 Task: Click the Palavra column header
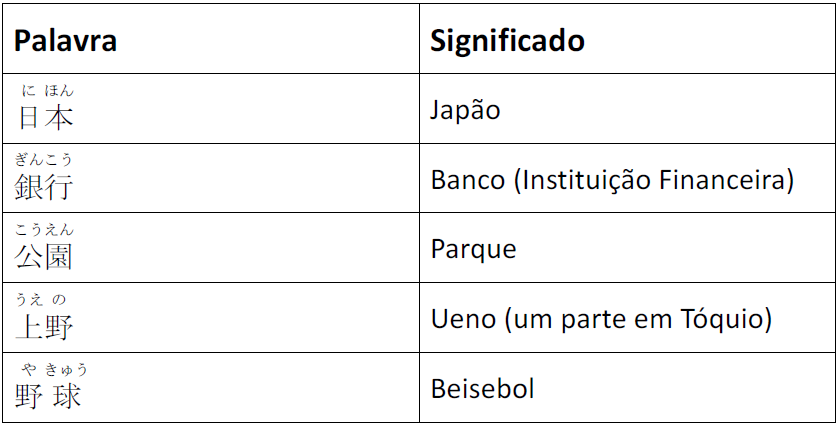click(65, 41)
